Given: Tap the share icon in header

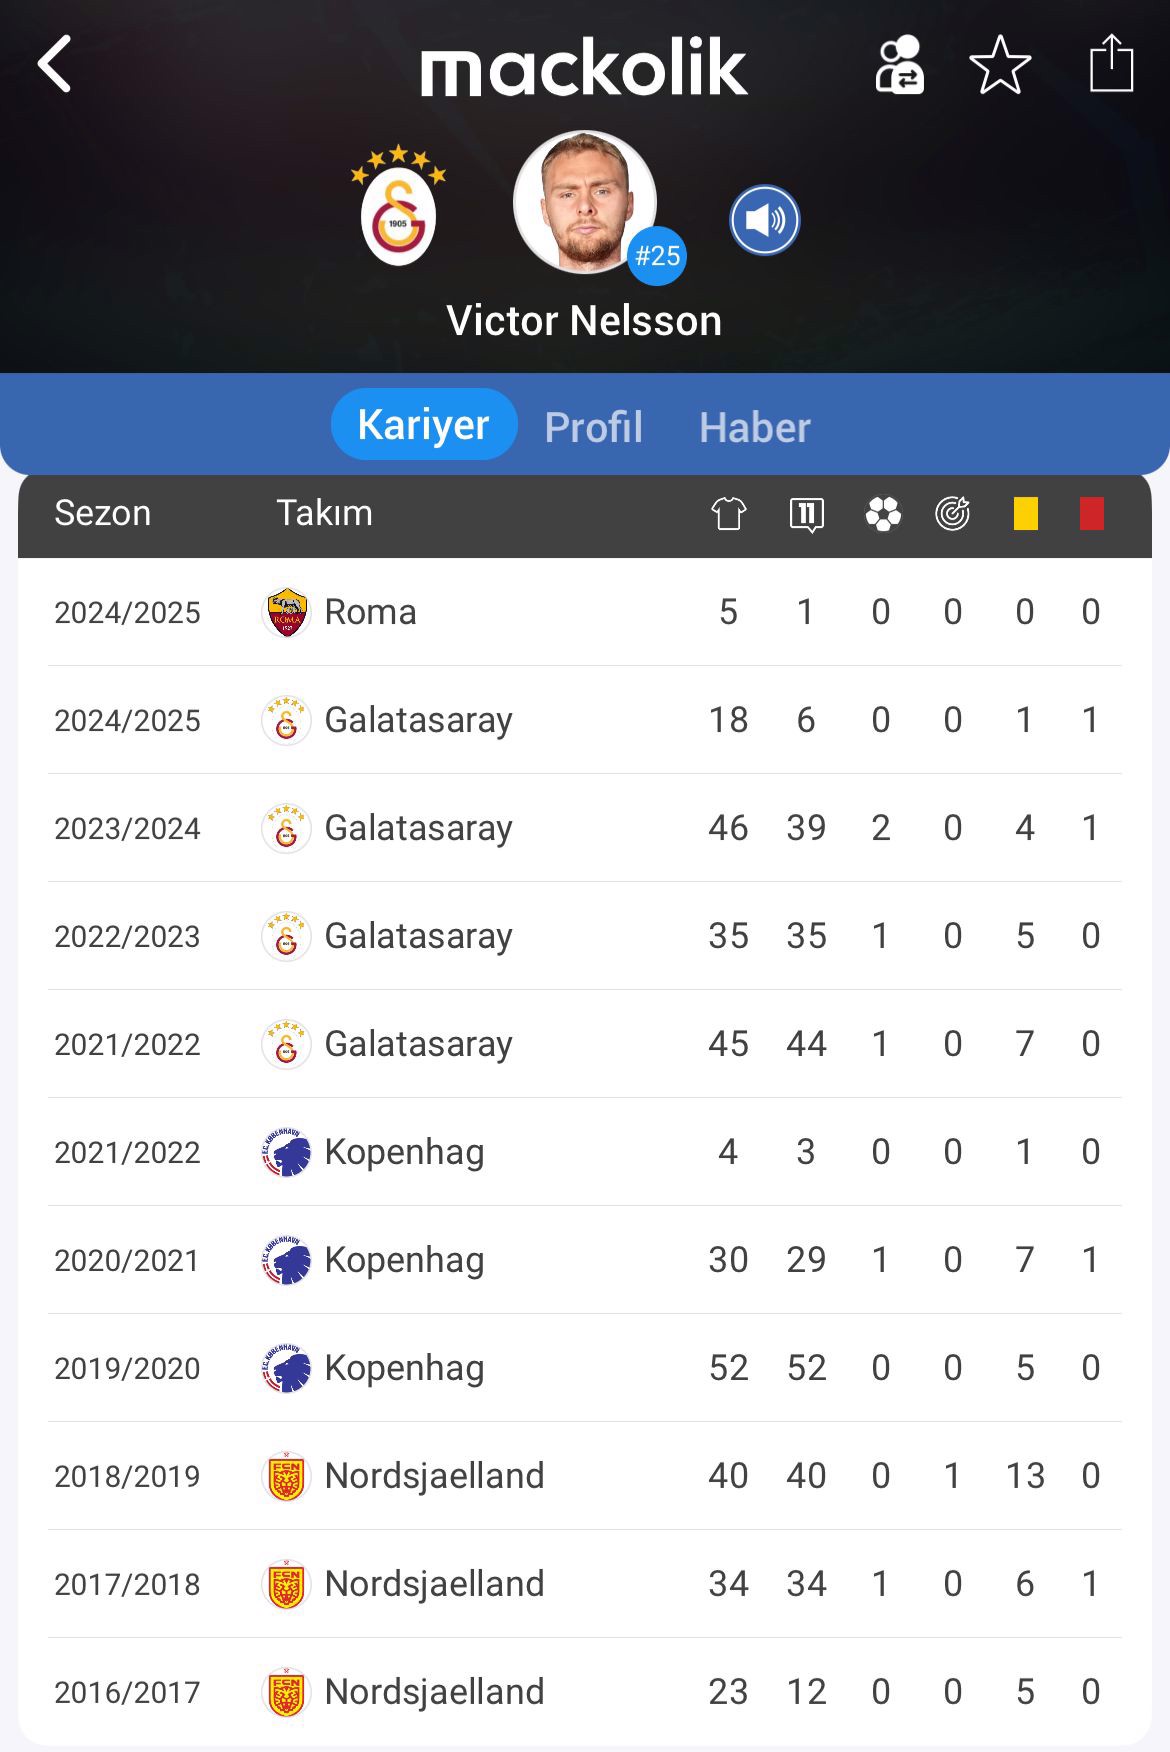Looking at the screenshot, I should (x=1111, y=63).
